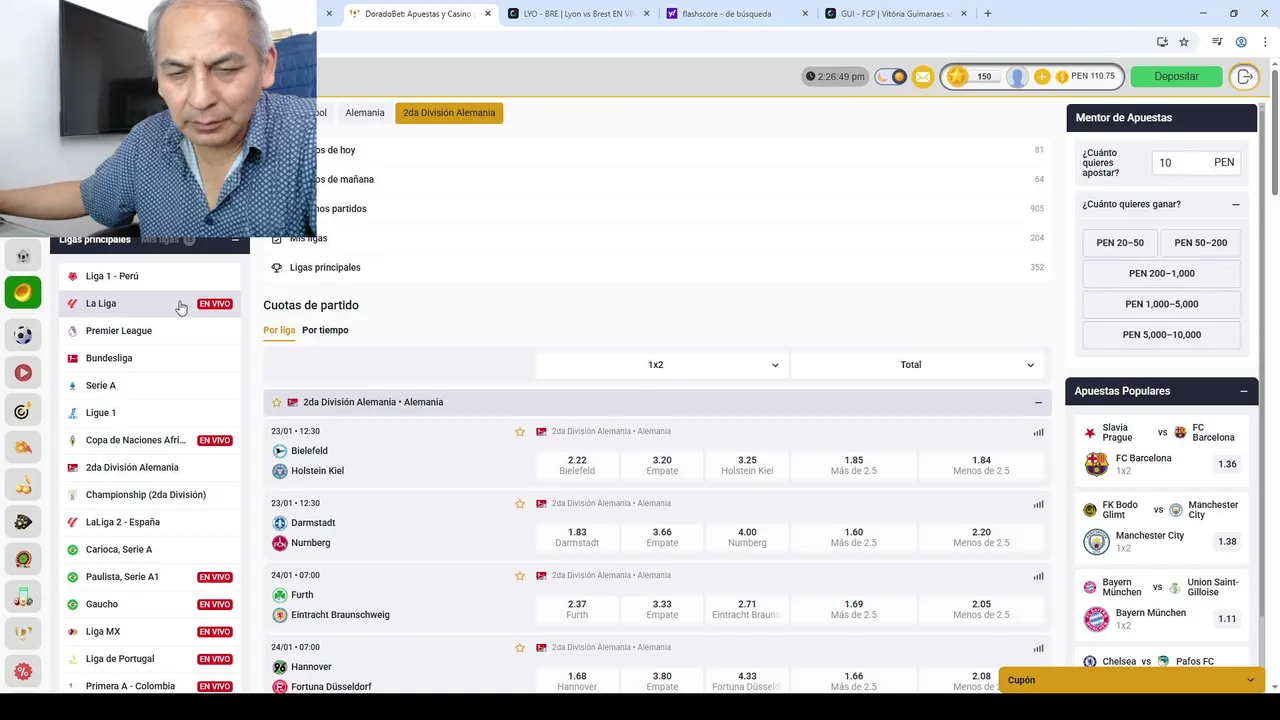Favorite the Furth vs Eintracht Braunschweig match
The image size is (1280, 720).
pyautogui.click(x=520, y=576)
